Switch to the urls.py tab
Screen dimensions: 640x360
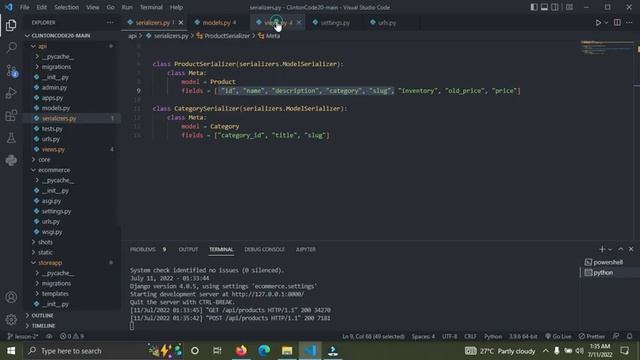387,23
